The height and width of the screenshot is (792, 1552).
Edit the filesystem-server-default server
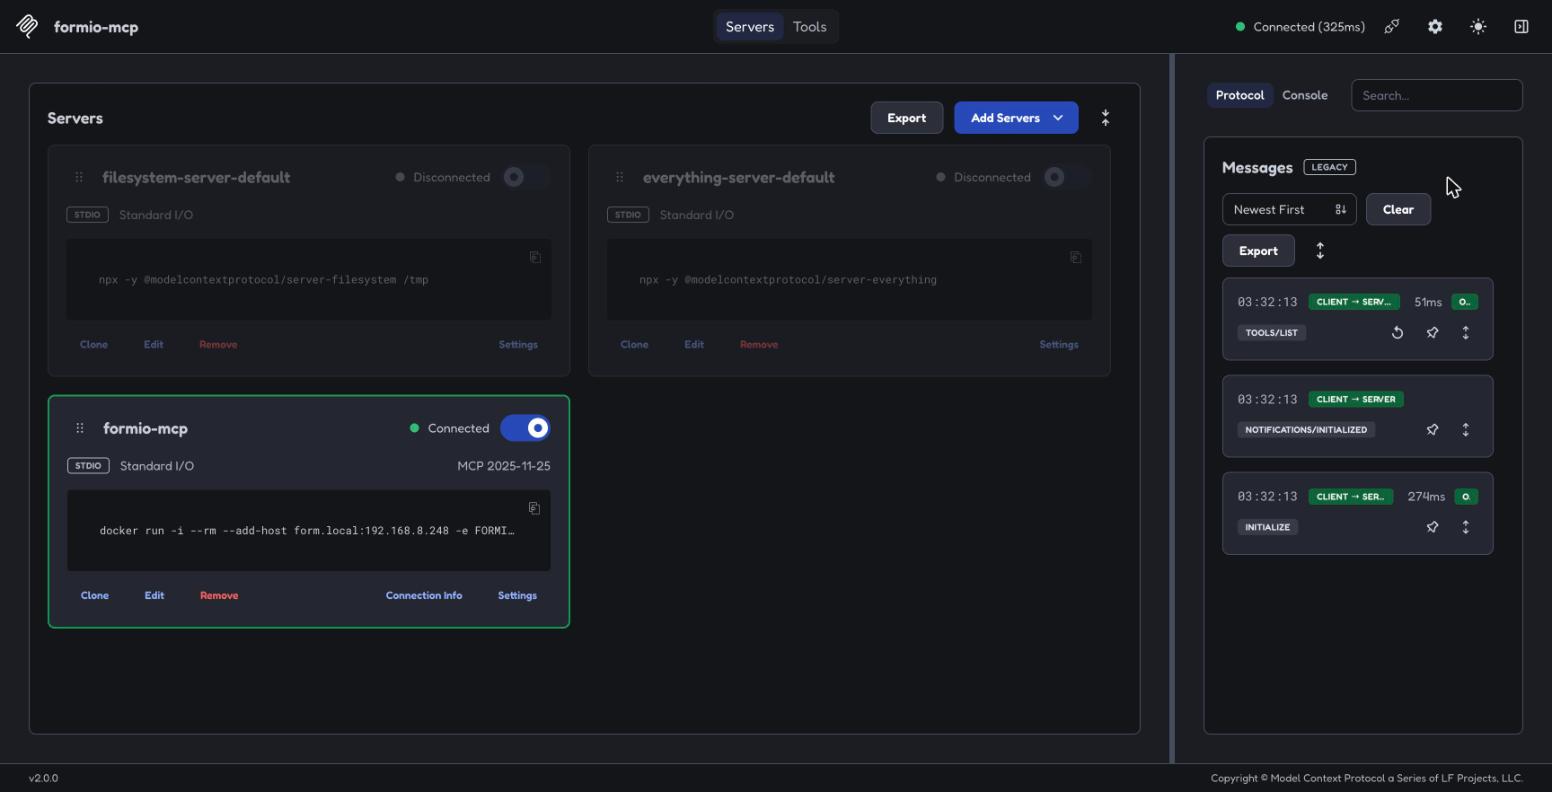tap(153, 344)
